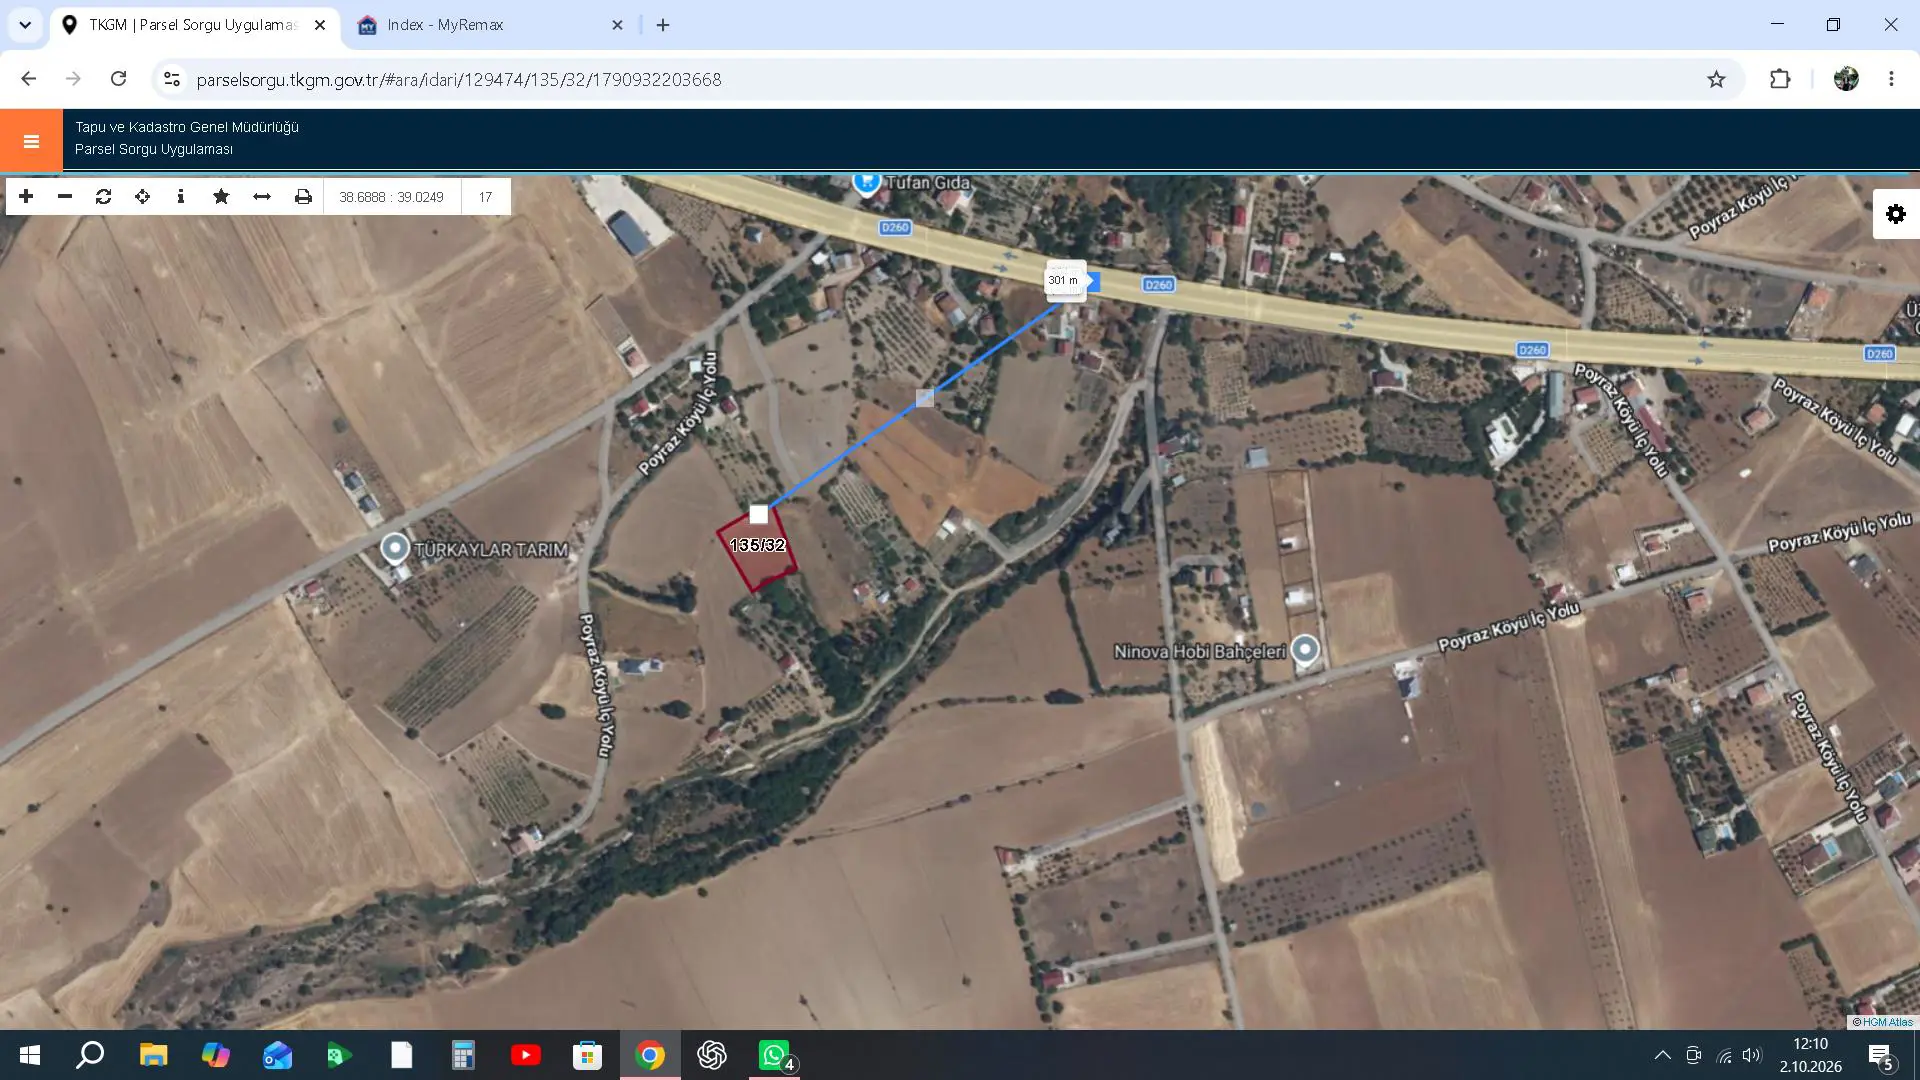This screenshot has width=1920, height=1080.
Task: Select the TKGM Parsel Sorgu tab
Action: tap(192, 25)
